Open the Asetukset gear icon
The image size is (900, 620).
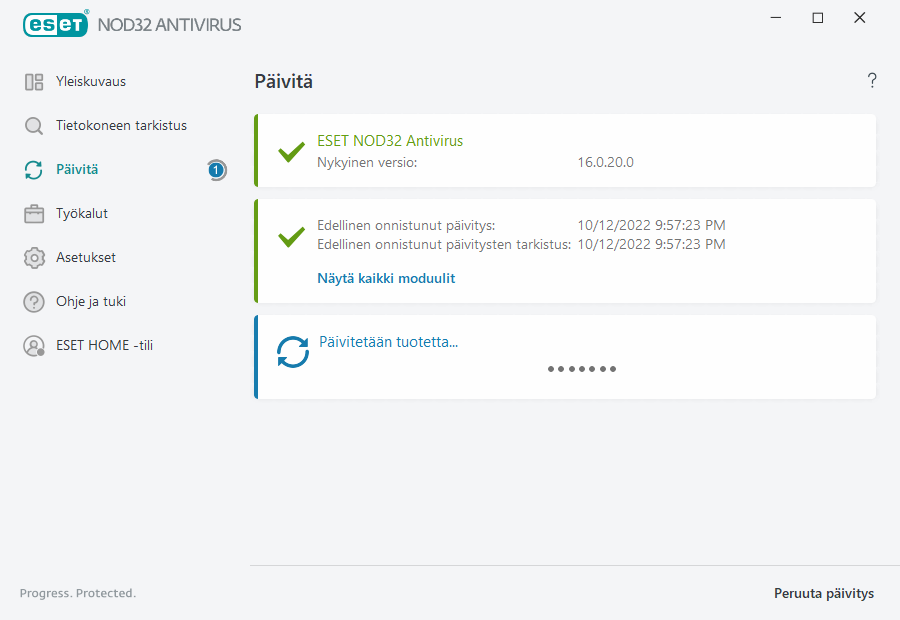(34, 258)
